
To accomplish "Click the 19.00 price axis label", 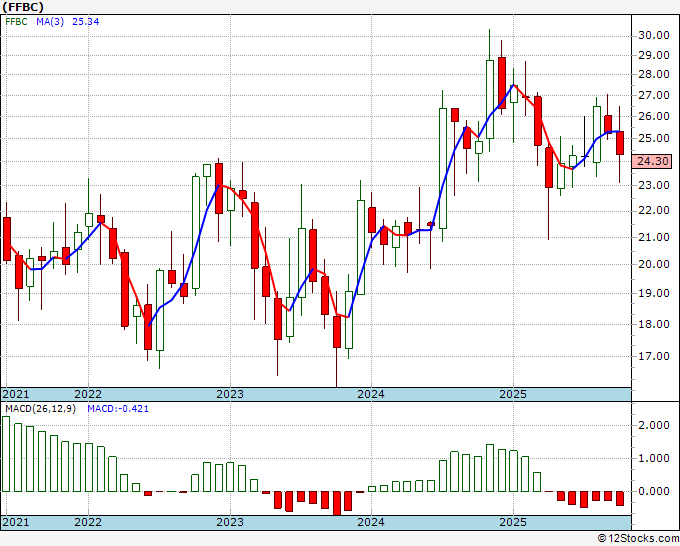I will [654, 293].
